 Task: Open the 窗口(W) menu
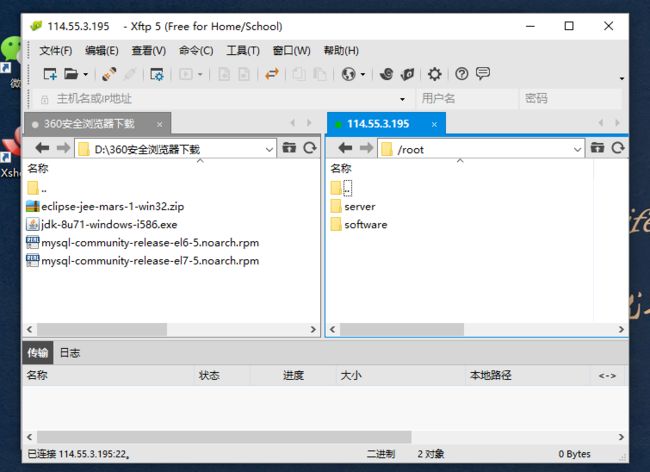pos(291,51)
